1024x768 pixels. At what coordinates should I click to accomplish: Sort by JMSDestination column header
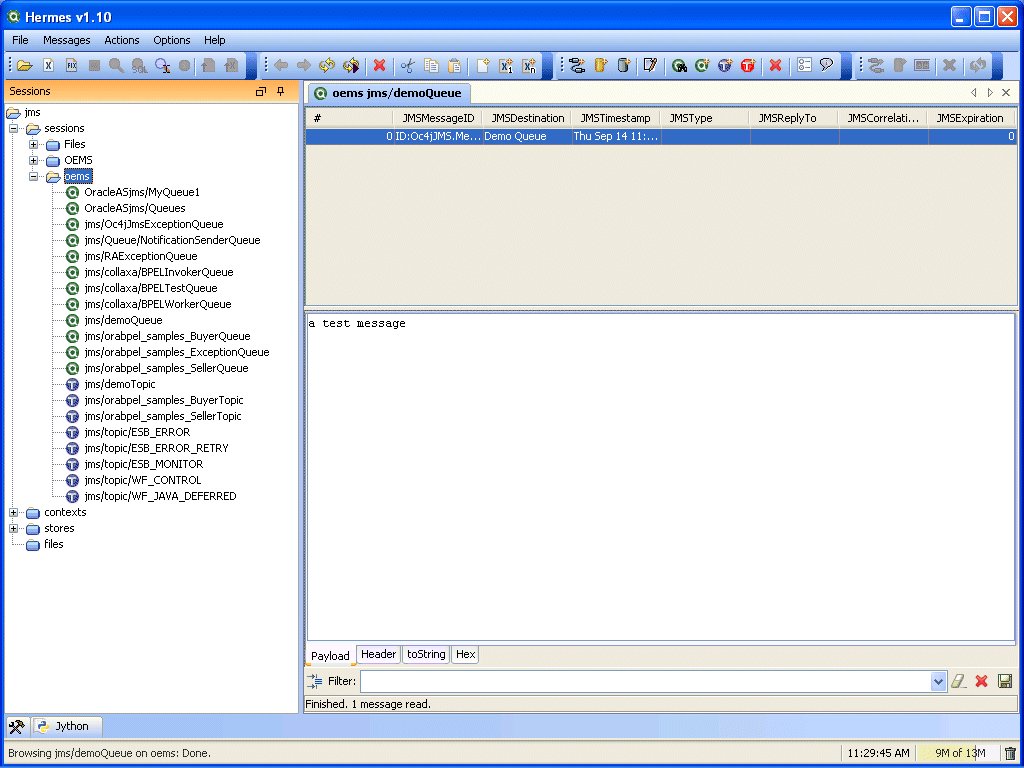click(x=528, y=118)
